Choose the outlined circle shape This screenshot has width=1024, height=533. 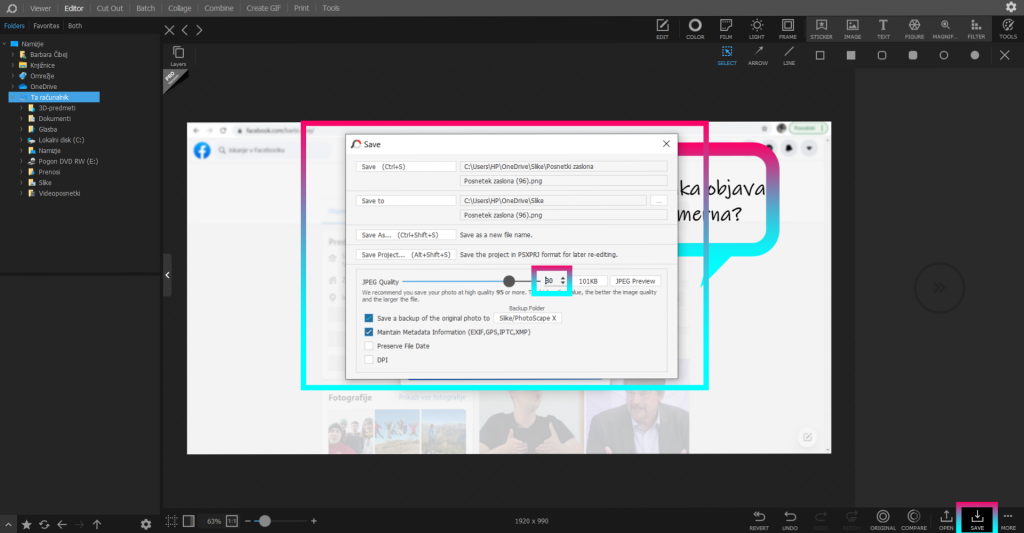(x=944, y=56)
